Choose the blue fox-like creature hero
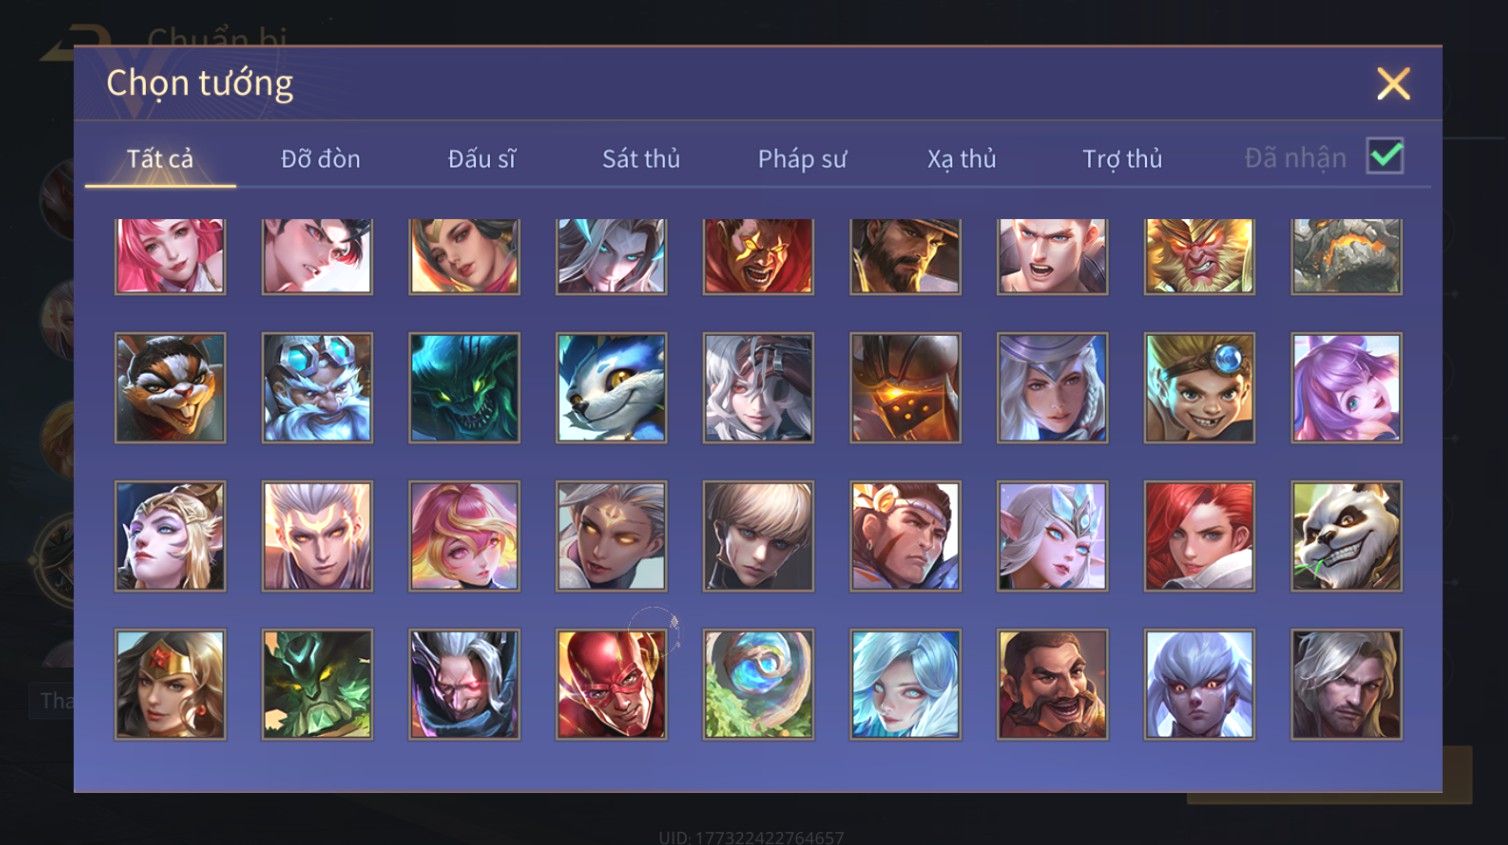Image resolution: width=1508 pixels, height=845 pixels. tap(611, 388)
